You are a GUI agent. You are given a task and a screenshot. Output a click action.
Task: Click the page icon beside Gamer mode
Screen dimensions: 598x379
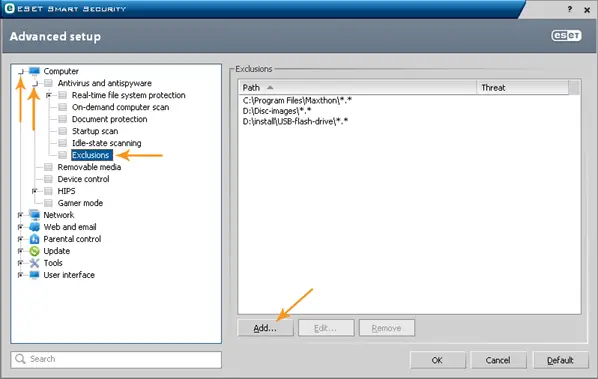point(48,203)
